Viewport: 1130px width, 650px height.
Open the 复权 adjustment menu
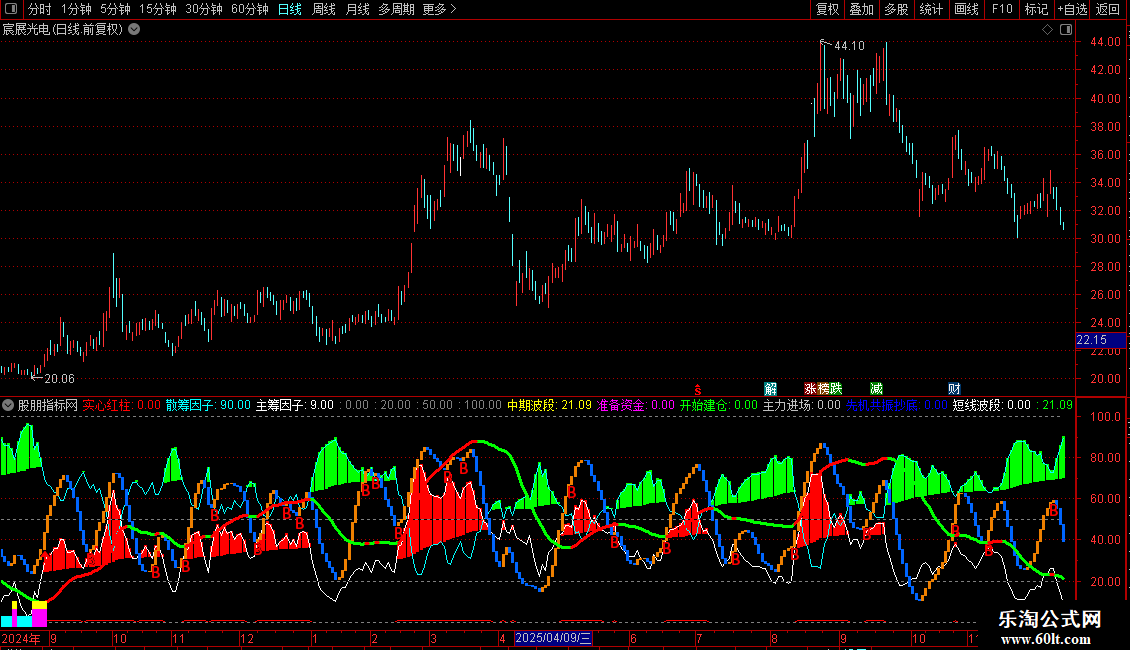click(827, 9)
